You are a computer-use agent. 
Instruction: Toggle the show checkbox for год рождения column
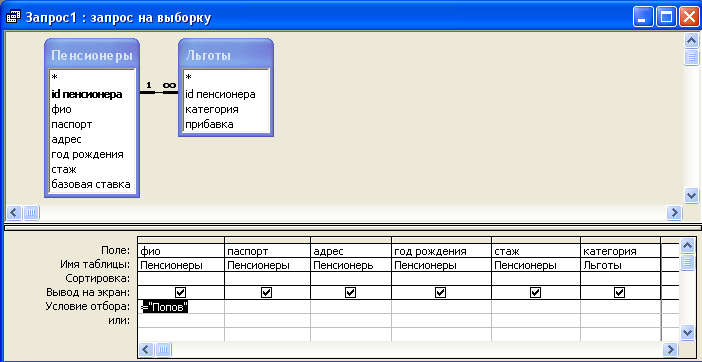point(441,292)
